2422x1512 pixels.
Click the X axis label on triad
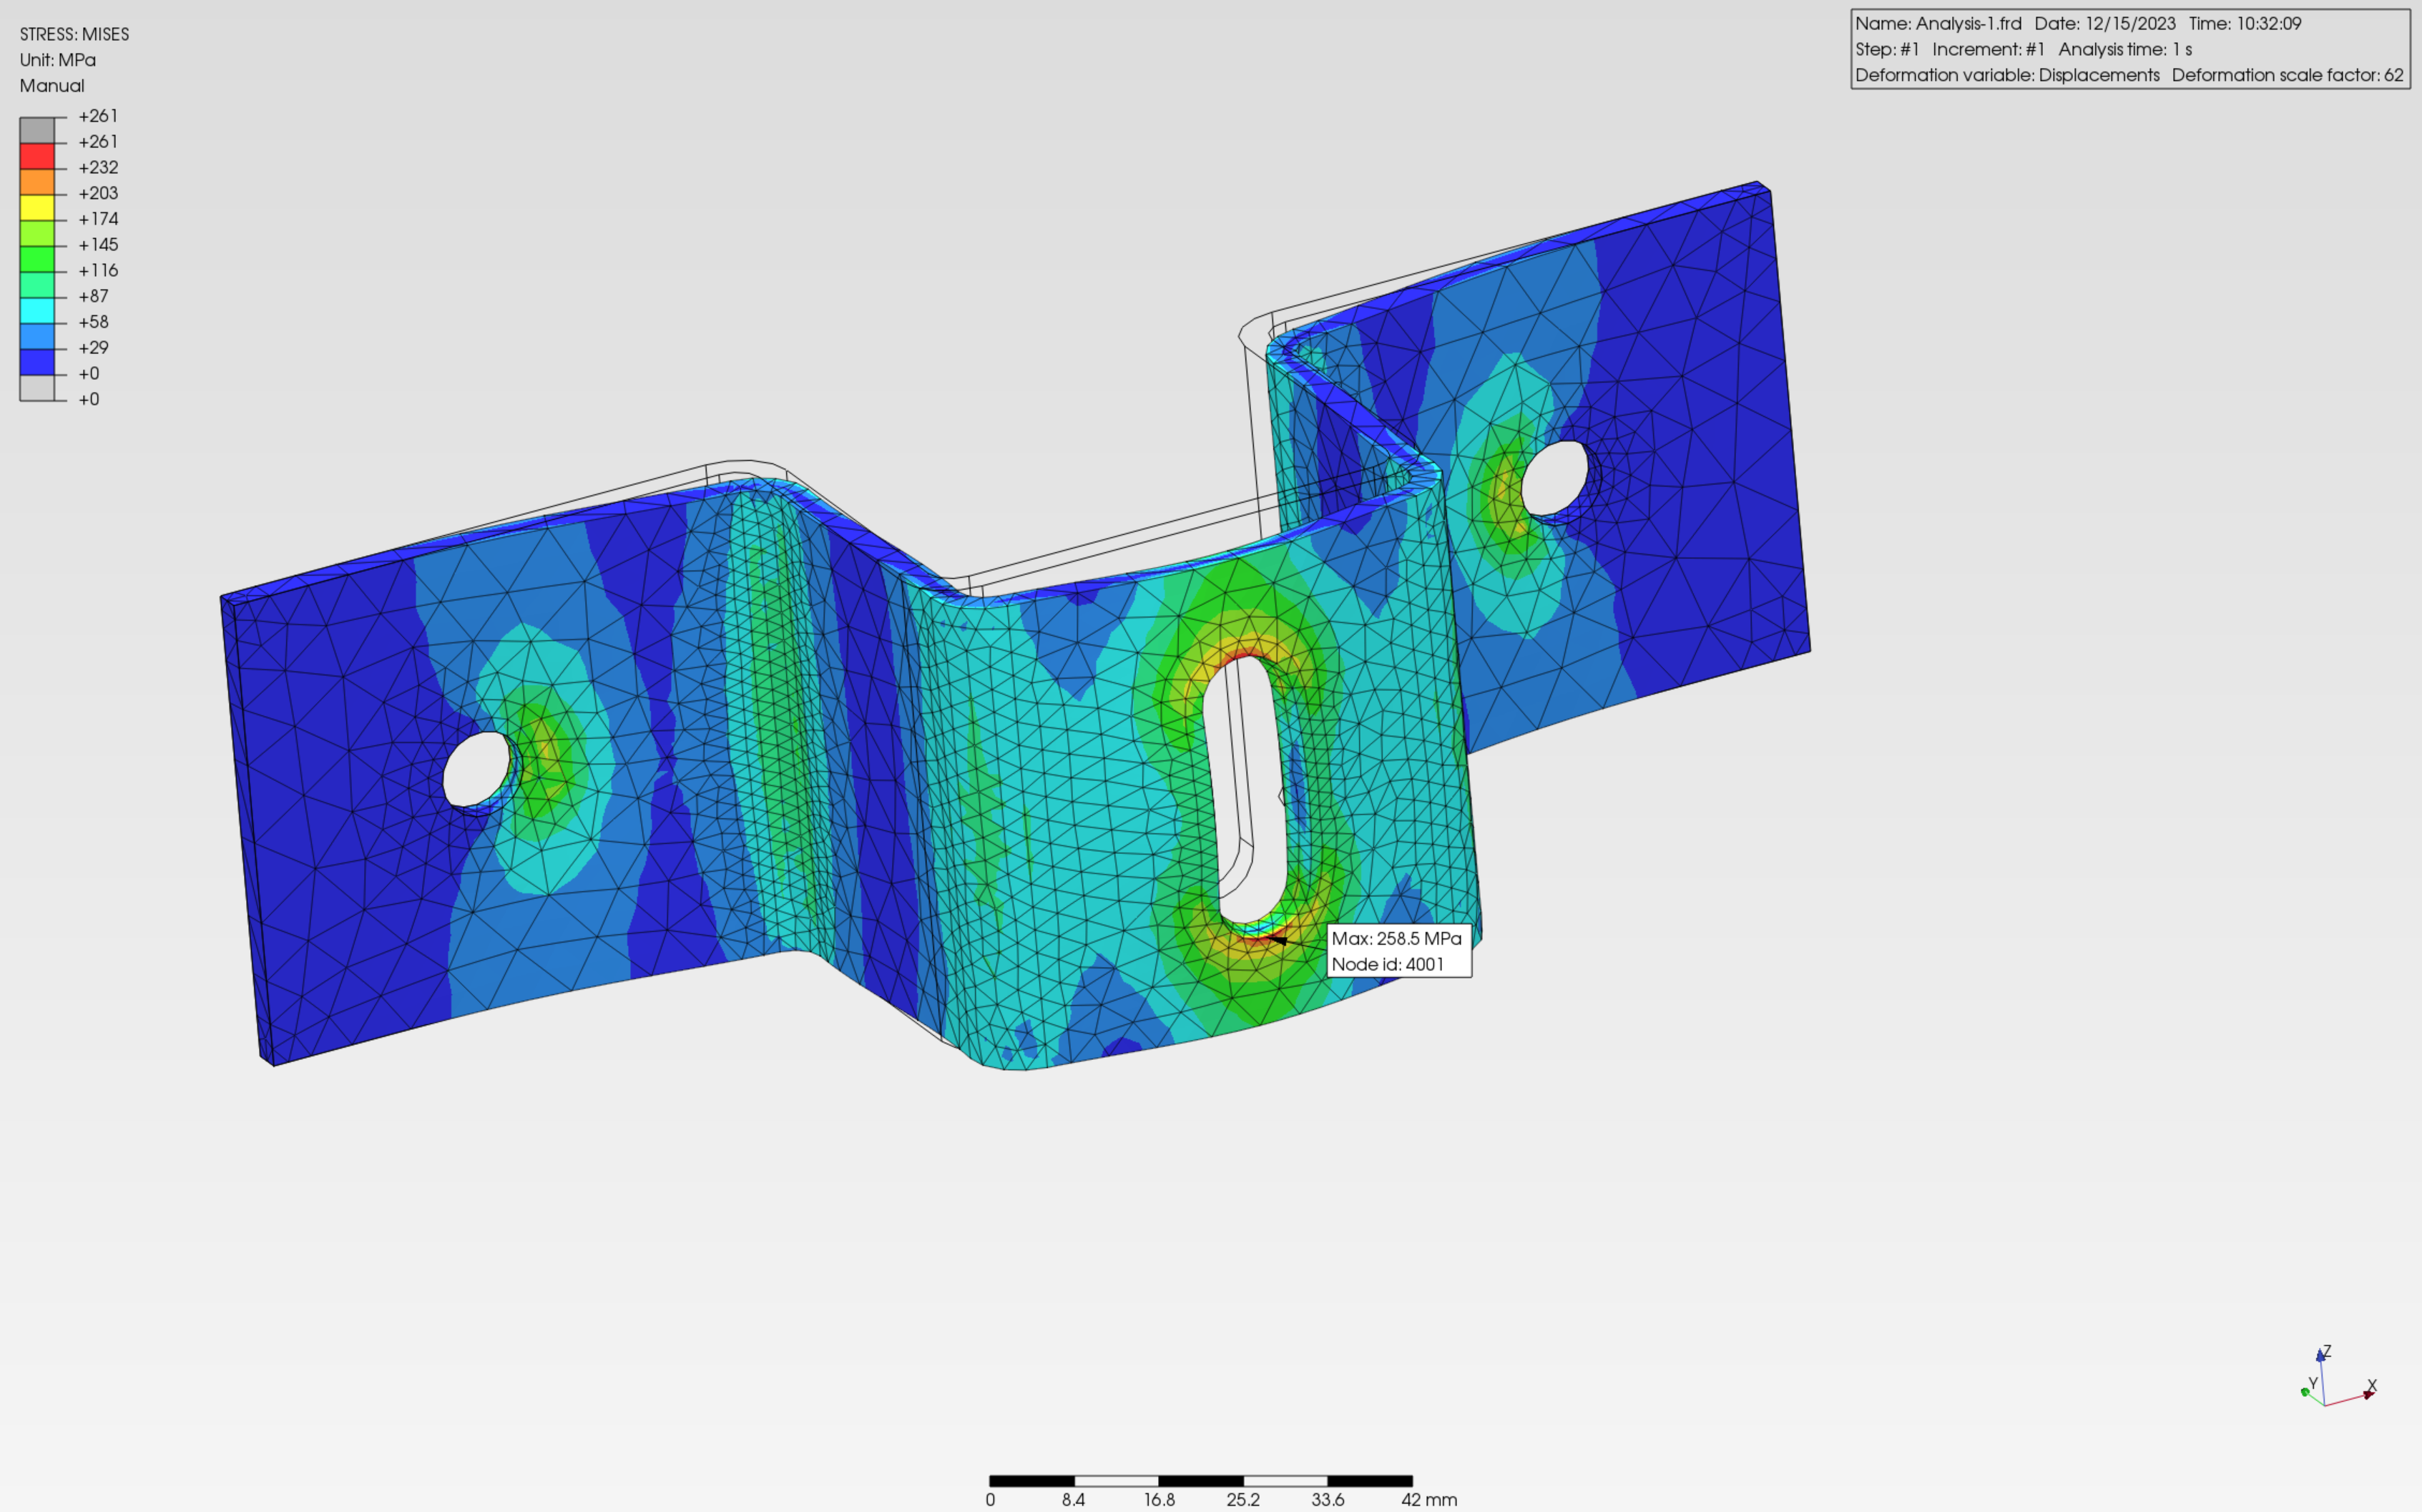click(2372, 1386)
